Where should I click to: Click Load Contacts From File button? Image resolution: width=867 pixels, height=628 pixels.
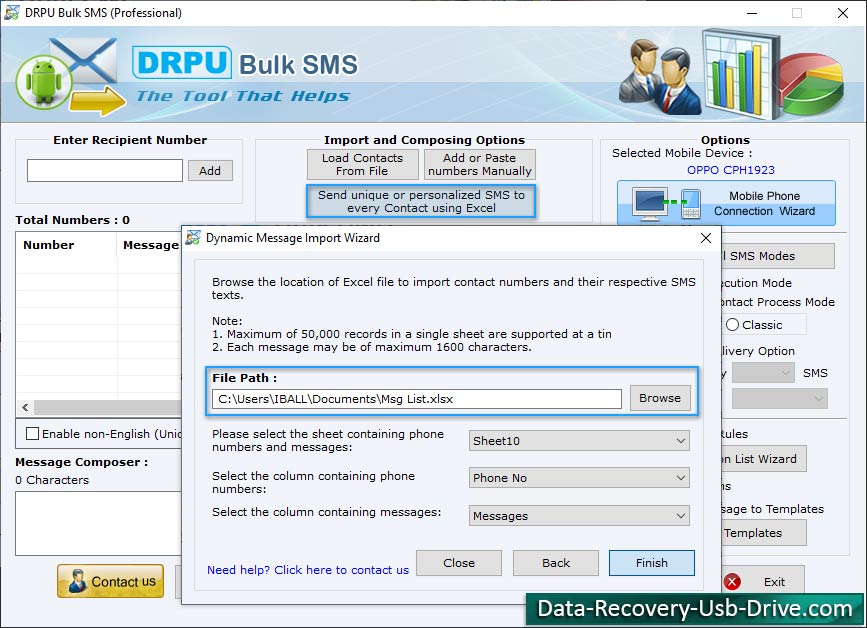(362, 164)
